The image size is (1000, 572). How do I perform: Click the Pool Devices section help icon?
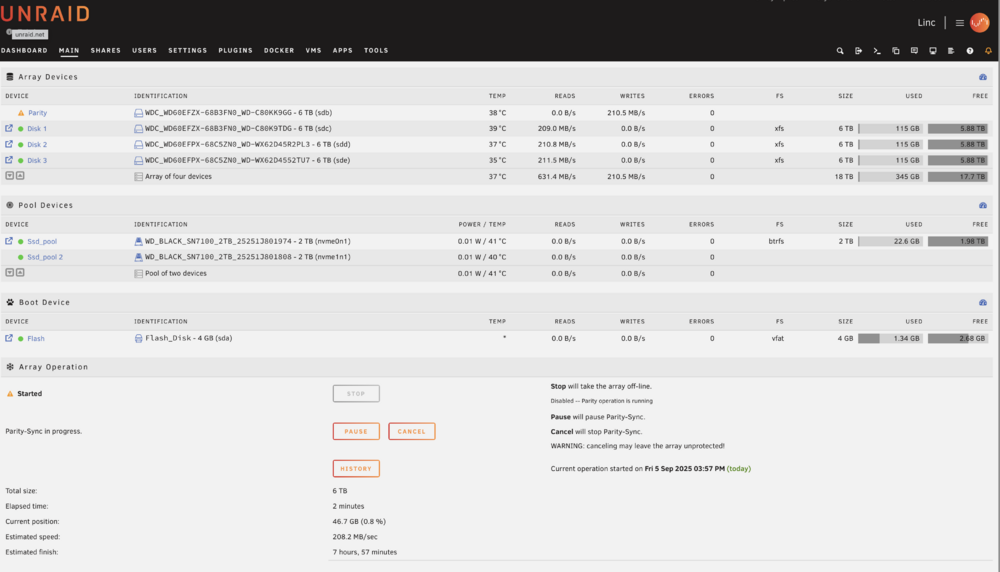click(983, 205)
